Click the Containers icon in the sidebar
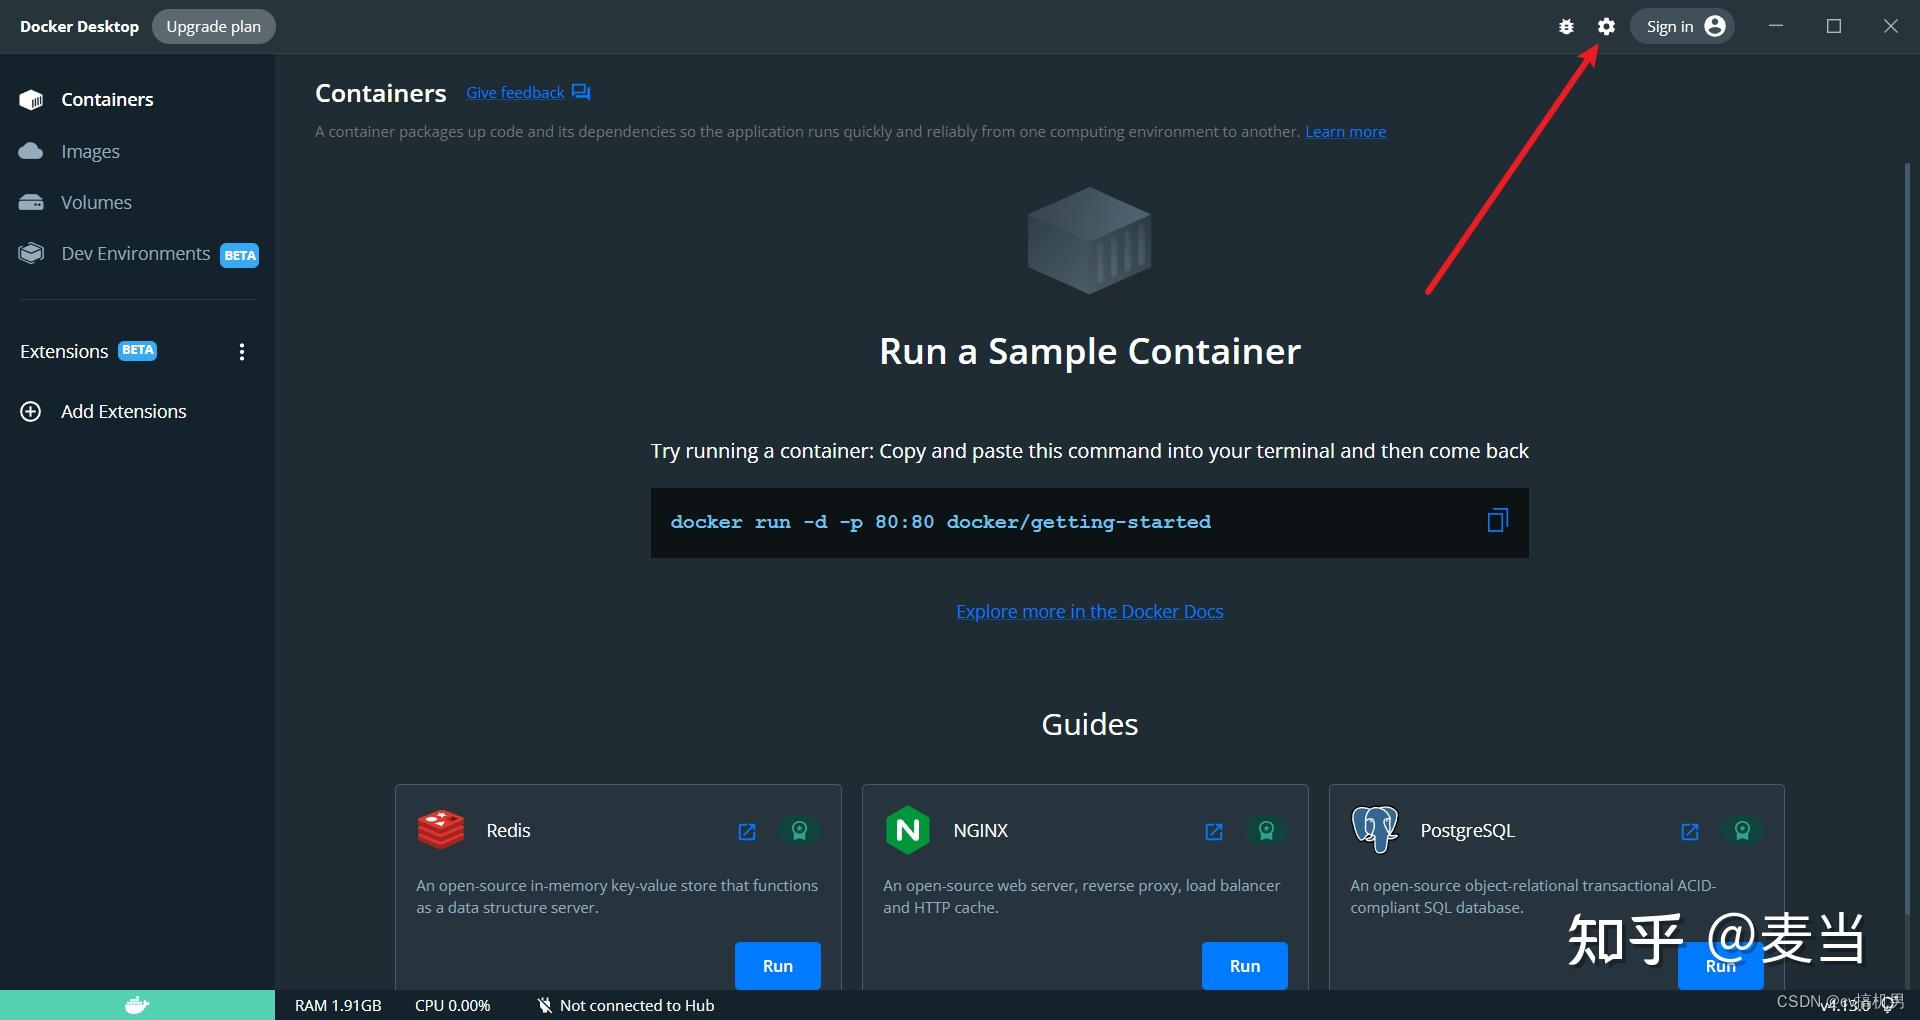Viewport: 1920px width, 1020px height. (x=31, y=100)
